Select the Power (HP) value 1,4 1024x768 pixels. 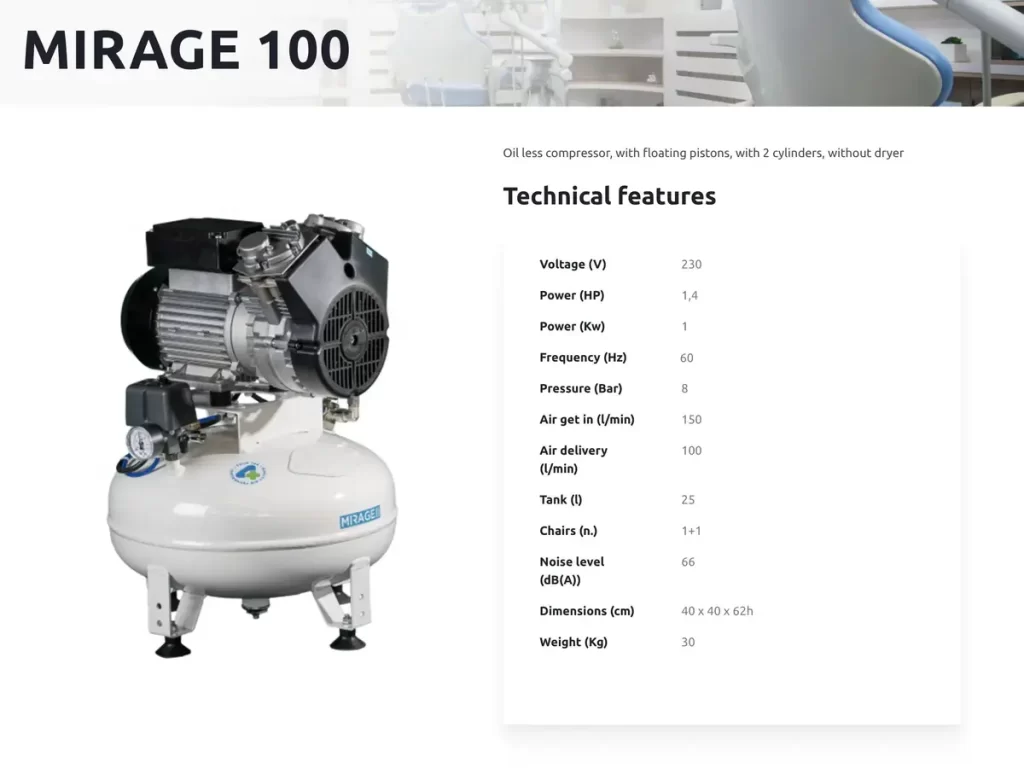coord(690,295)
